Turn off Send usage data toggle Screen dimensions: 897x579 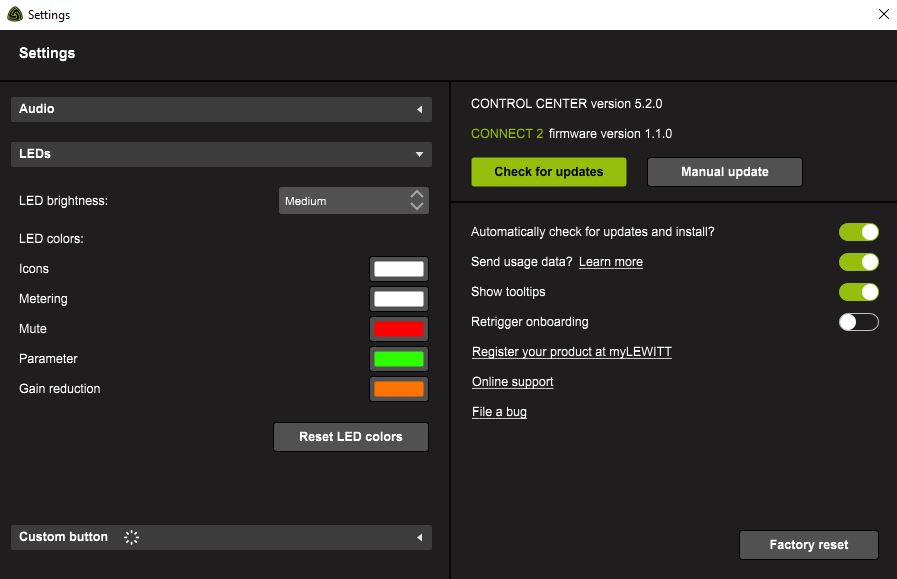coord(859,262)
